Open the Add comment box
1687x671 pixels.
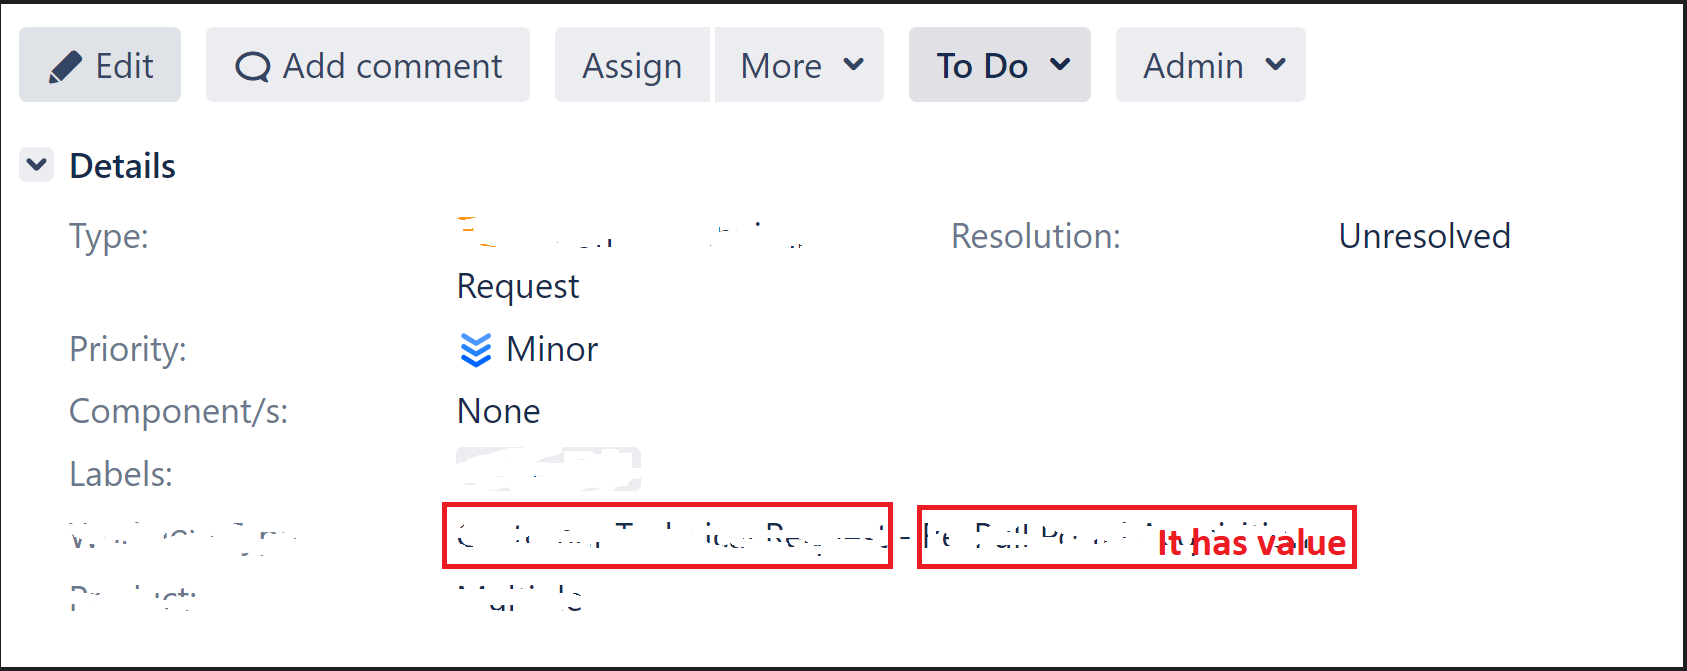(x=368, y=65)
